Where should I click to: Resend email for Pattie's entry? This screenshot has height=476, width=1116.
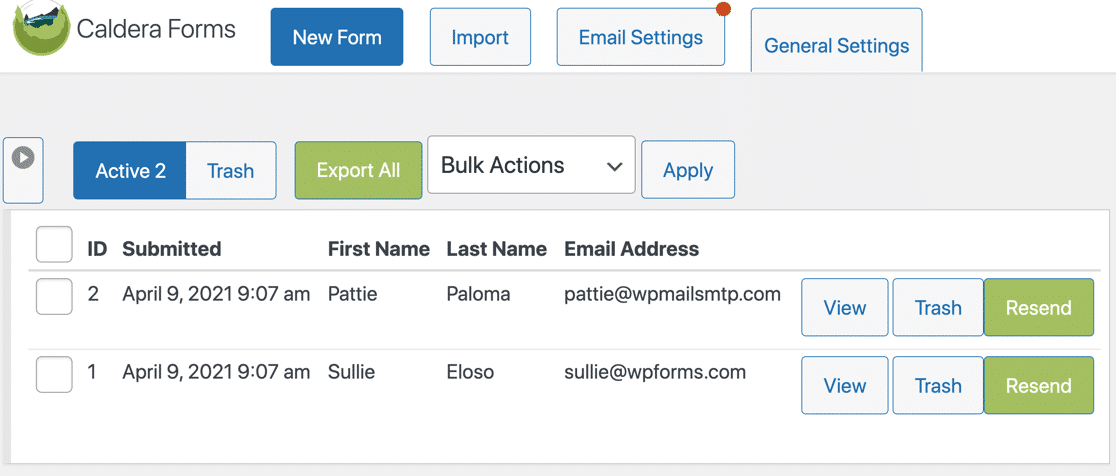pos(1038,308)
